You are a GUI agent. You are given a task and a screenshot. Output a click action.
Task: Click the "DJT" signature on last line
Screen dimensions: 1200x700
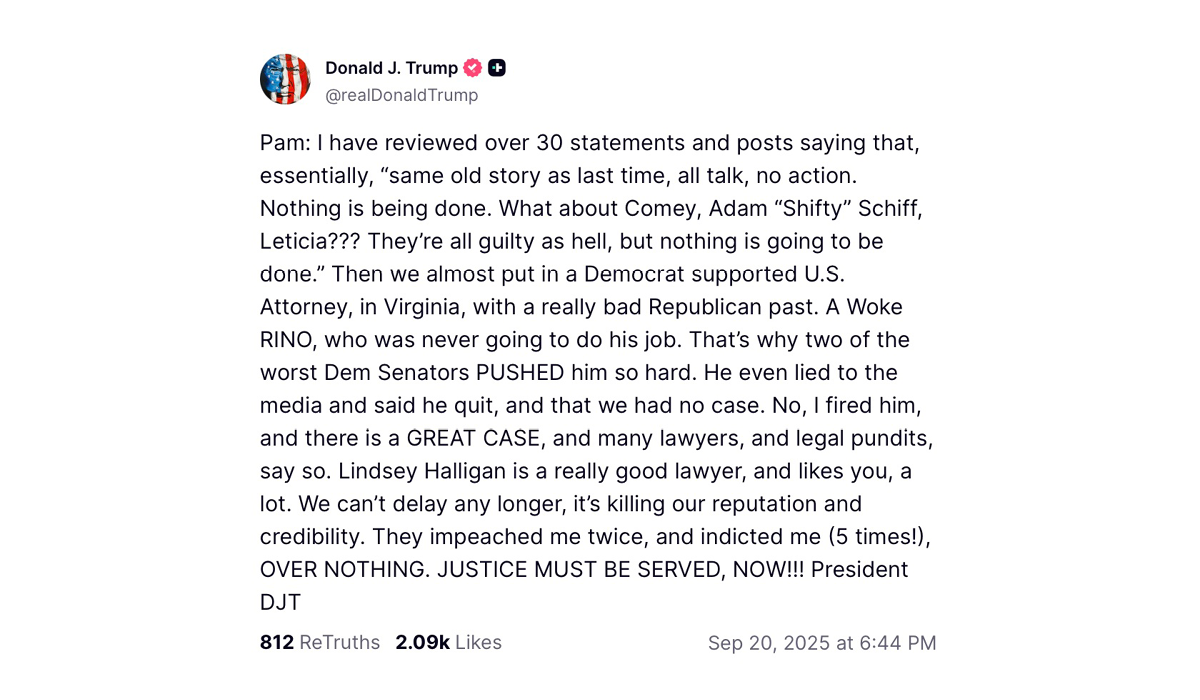pos(281,602)
